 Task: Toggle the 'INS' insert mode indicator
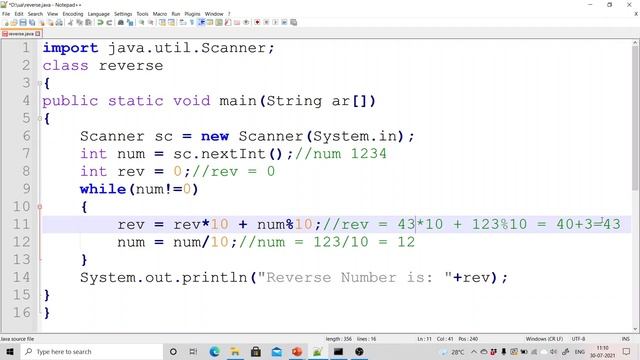[625, 339]
